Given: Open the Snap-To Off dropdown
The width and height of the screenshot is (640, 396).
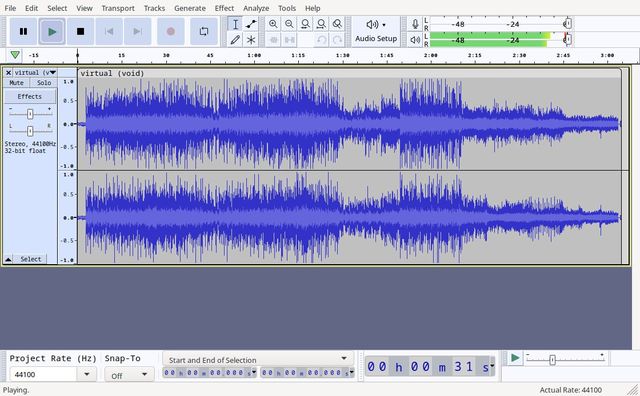Looking at the screenshot, I should [x=129, y=375].
